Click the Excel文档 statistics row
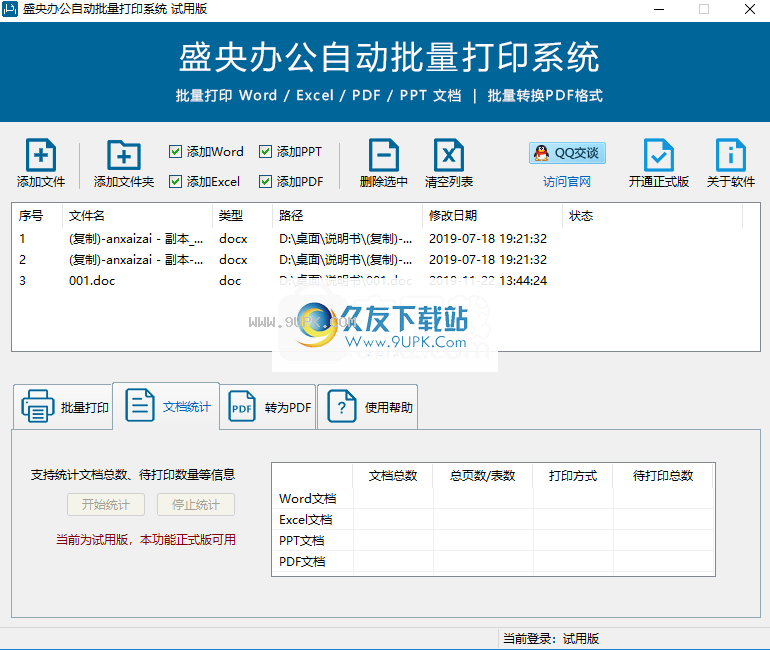This screenshot has width=770, height=650. tap(493, 519)
